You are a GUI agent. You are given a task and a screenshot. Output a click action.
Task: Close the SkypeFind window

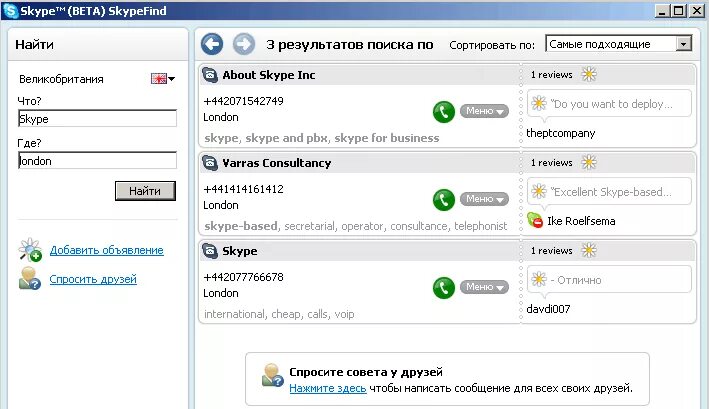coord(696,11)
